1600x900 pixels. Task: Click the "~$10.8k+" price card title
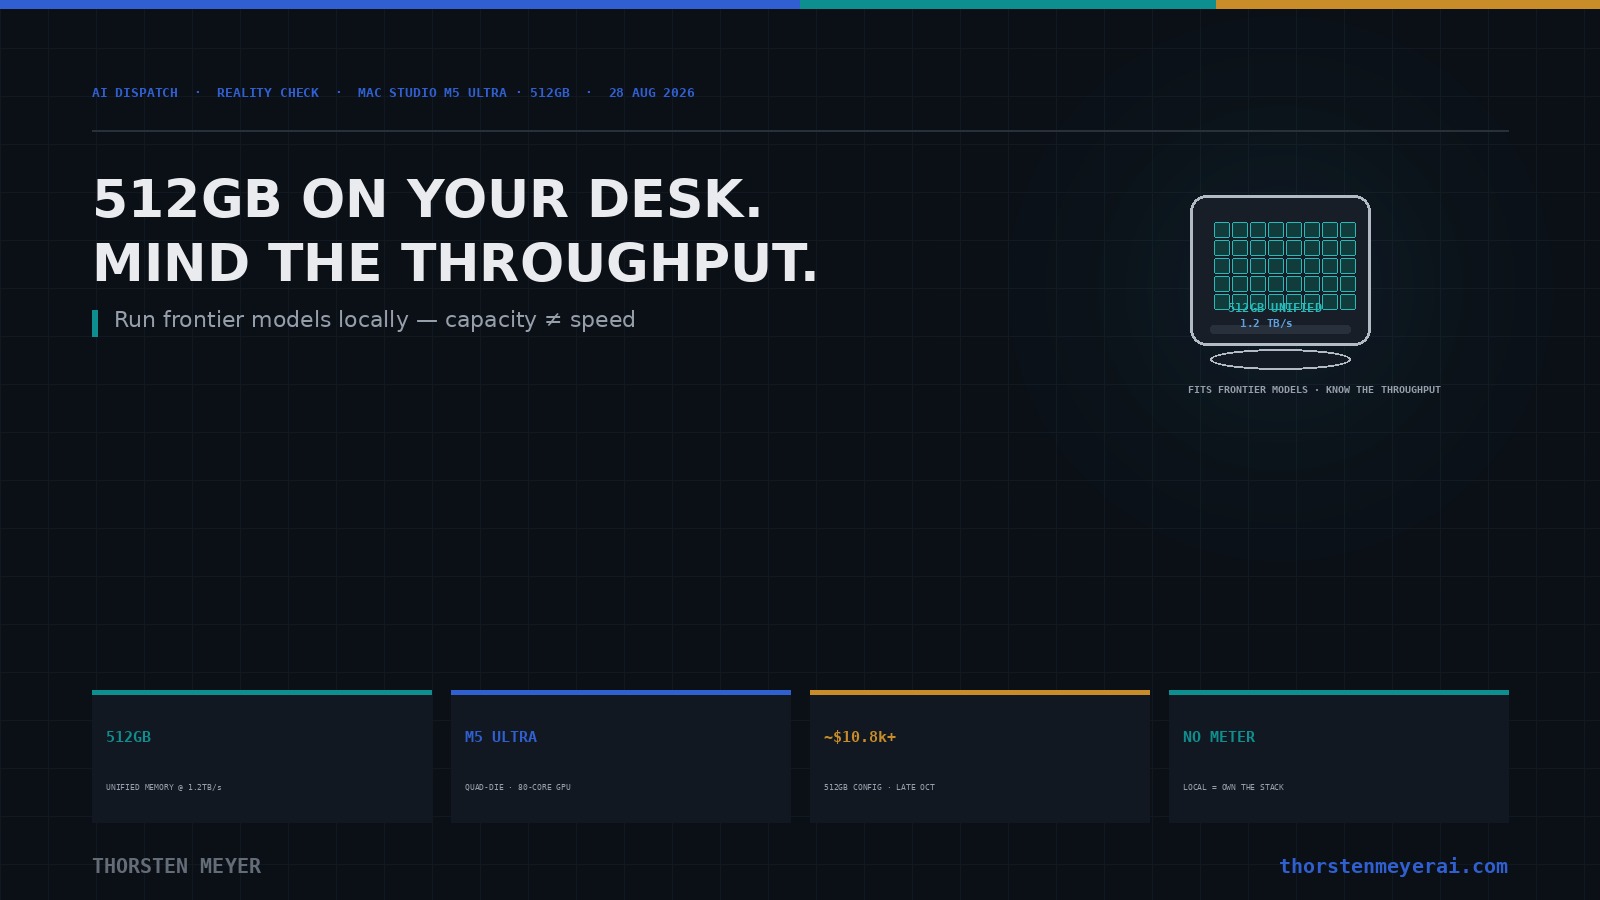860,737
